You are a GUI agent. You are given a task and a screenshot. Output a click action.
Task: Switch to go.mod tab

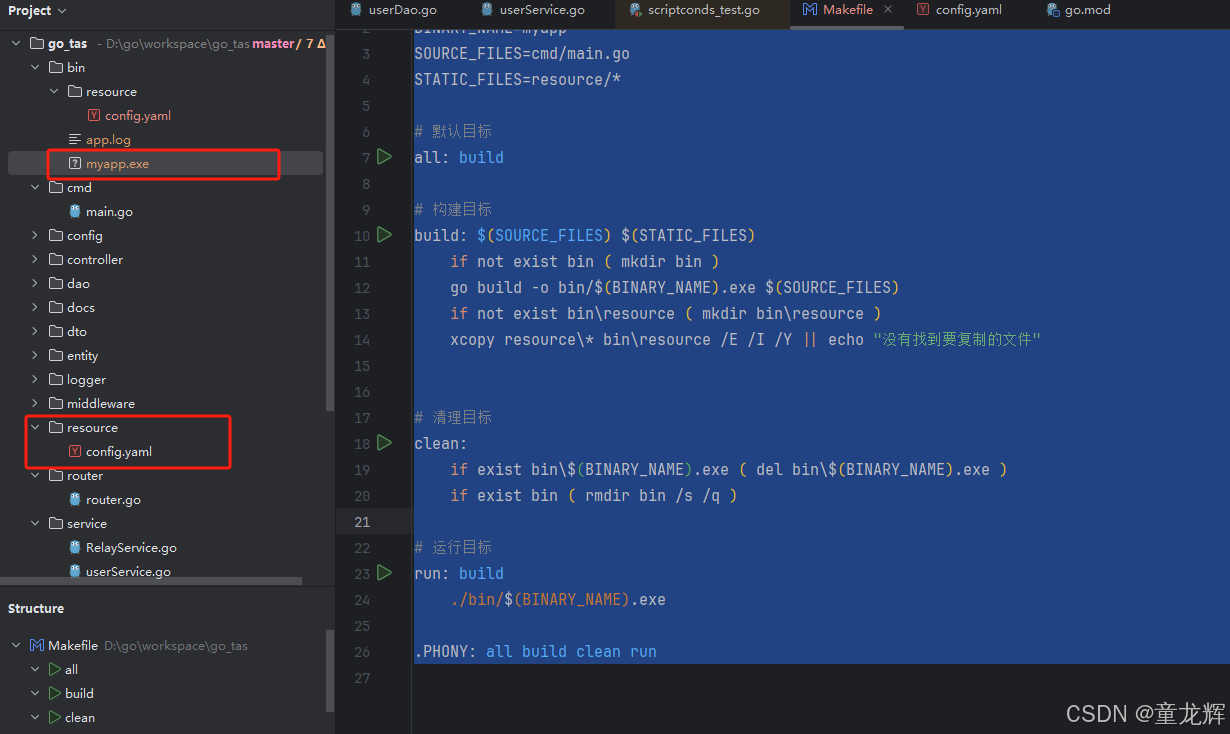pyautogui.click(x=1078, y=10)
